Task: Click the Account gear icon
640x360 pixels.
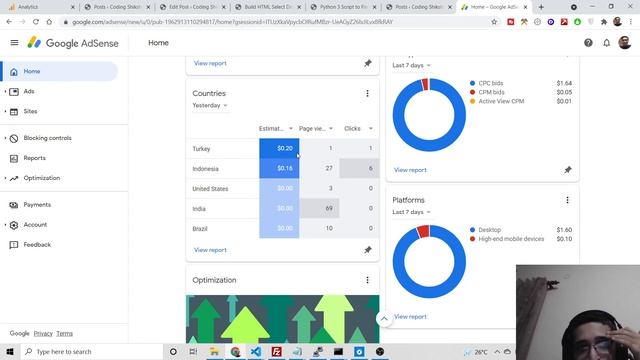Action: click(x=14, y=225)
